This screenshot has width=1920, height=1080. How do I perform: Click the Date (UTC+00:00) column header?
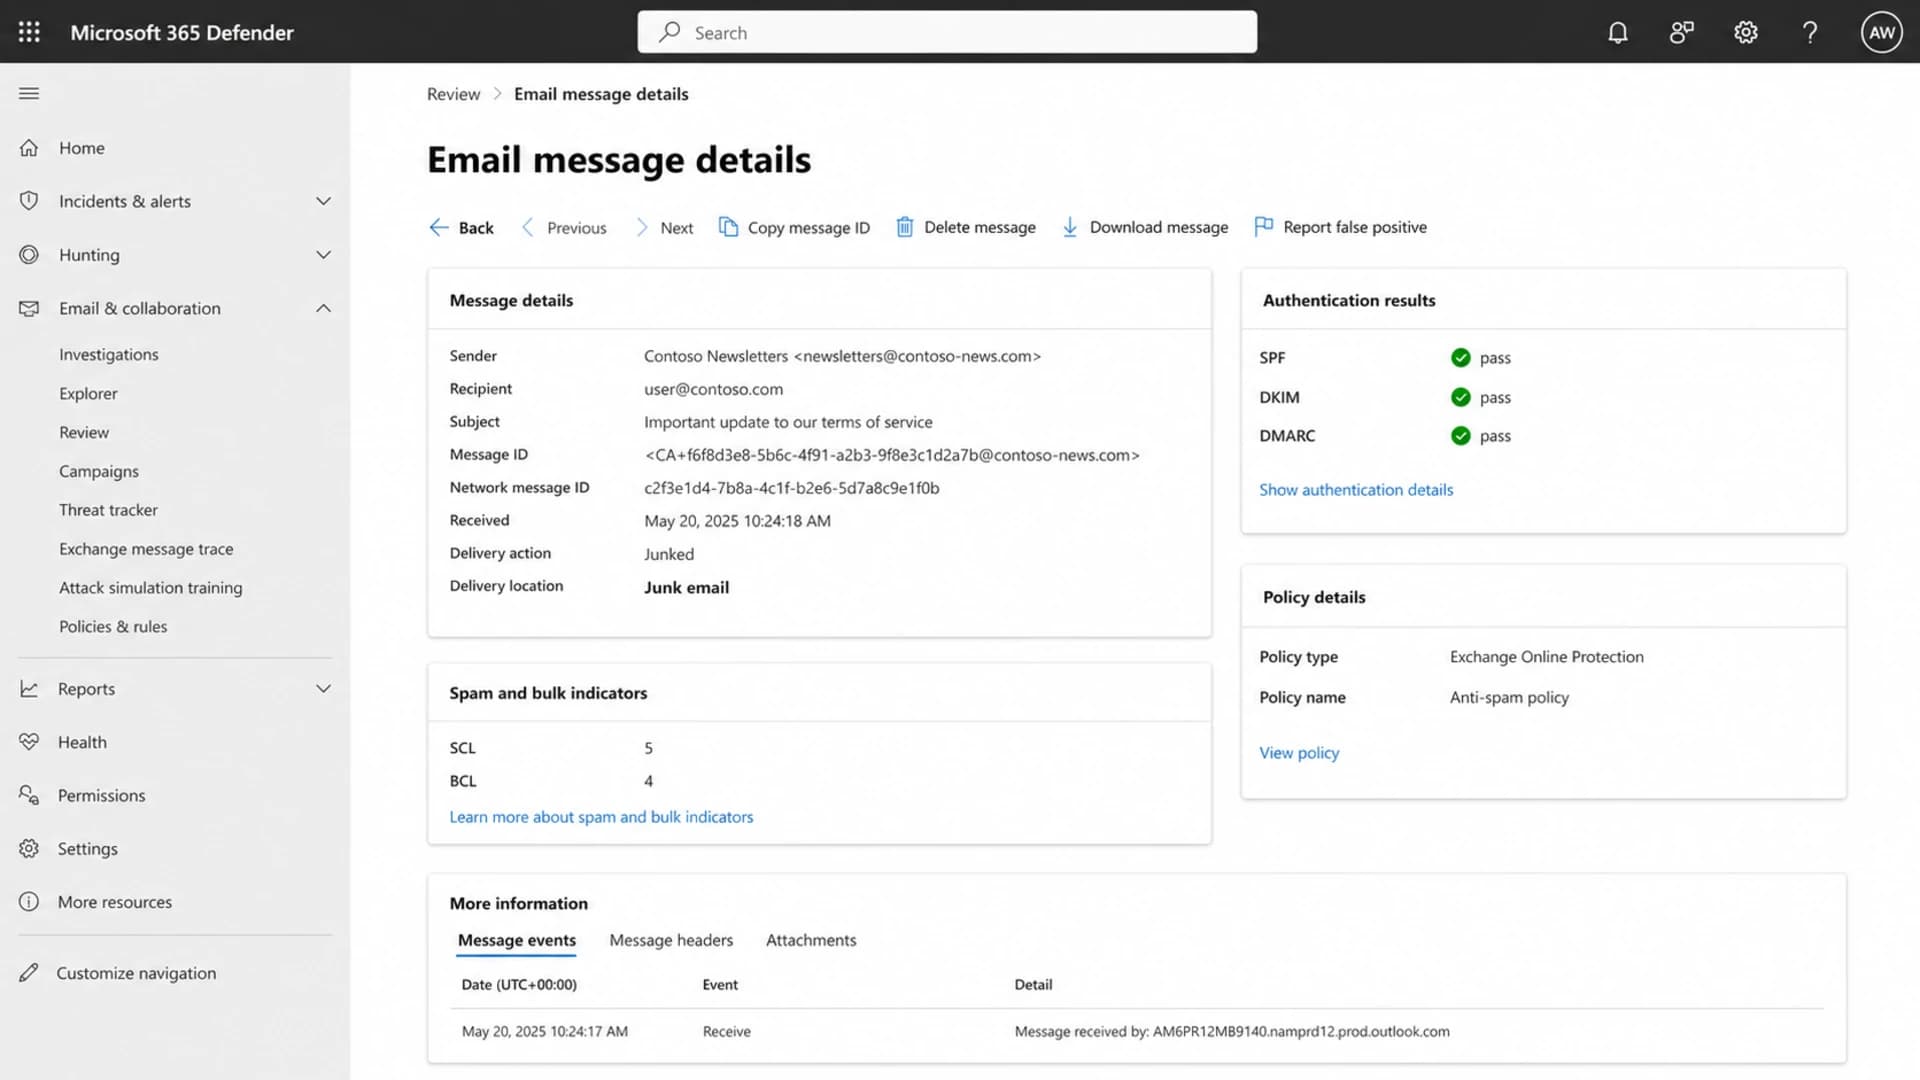click(x=519, y=985)
